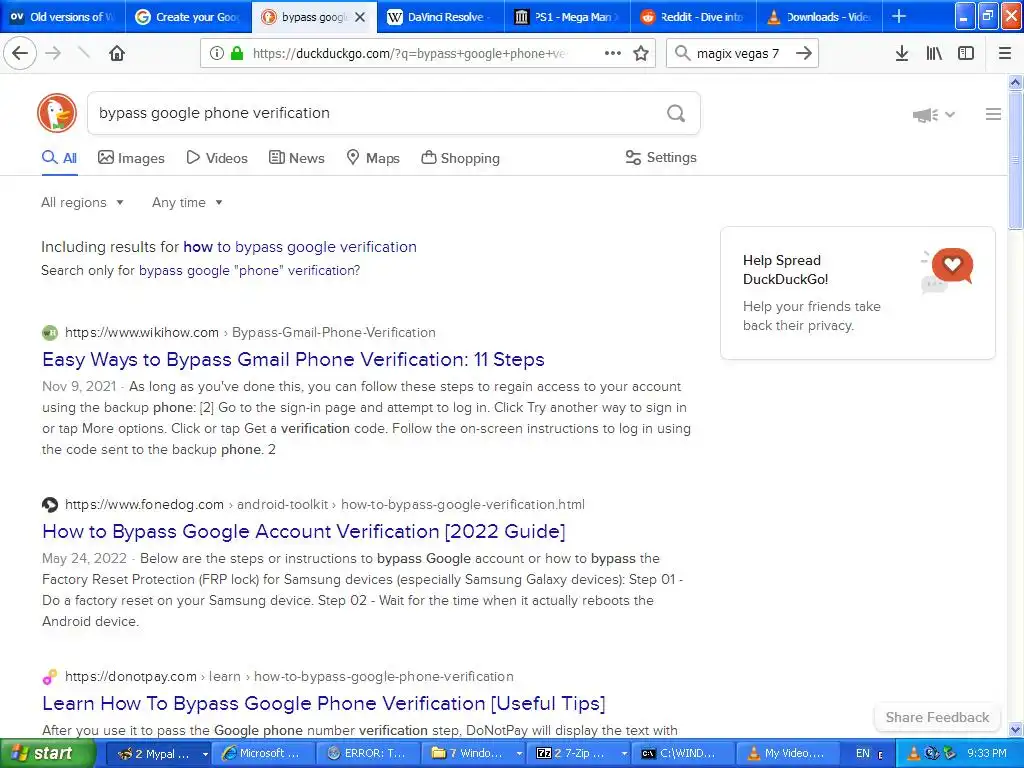1024x768 pixels.
Task: Click the fonedog favicon beside the result URL
Action: tap(50, 504)
